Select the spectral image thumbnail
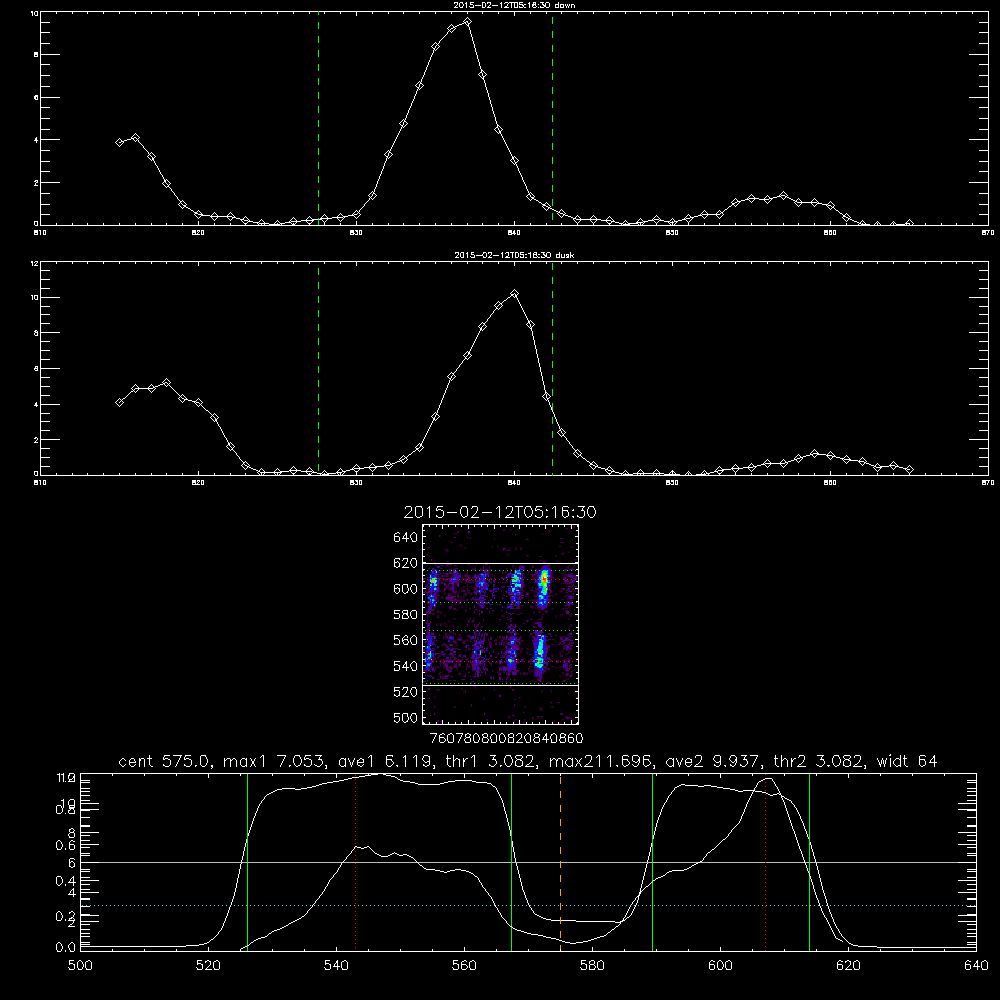Viewport: 1000px width, 1000px height. [501, 624]
